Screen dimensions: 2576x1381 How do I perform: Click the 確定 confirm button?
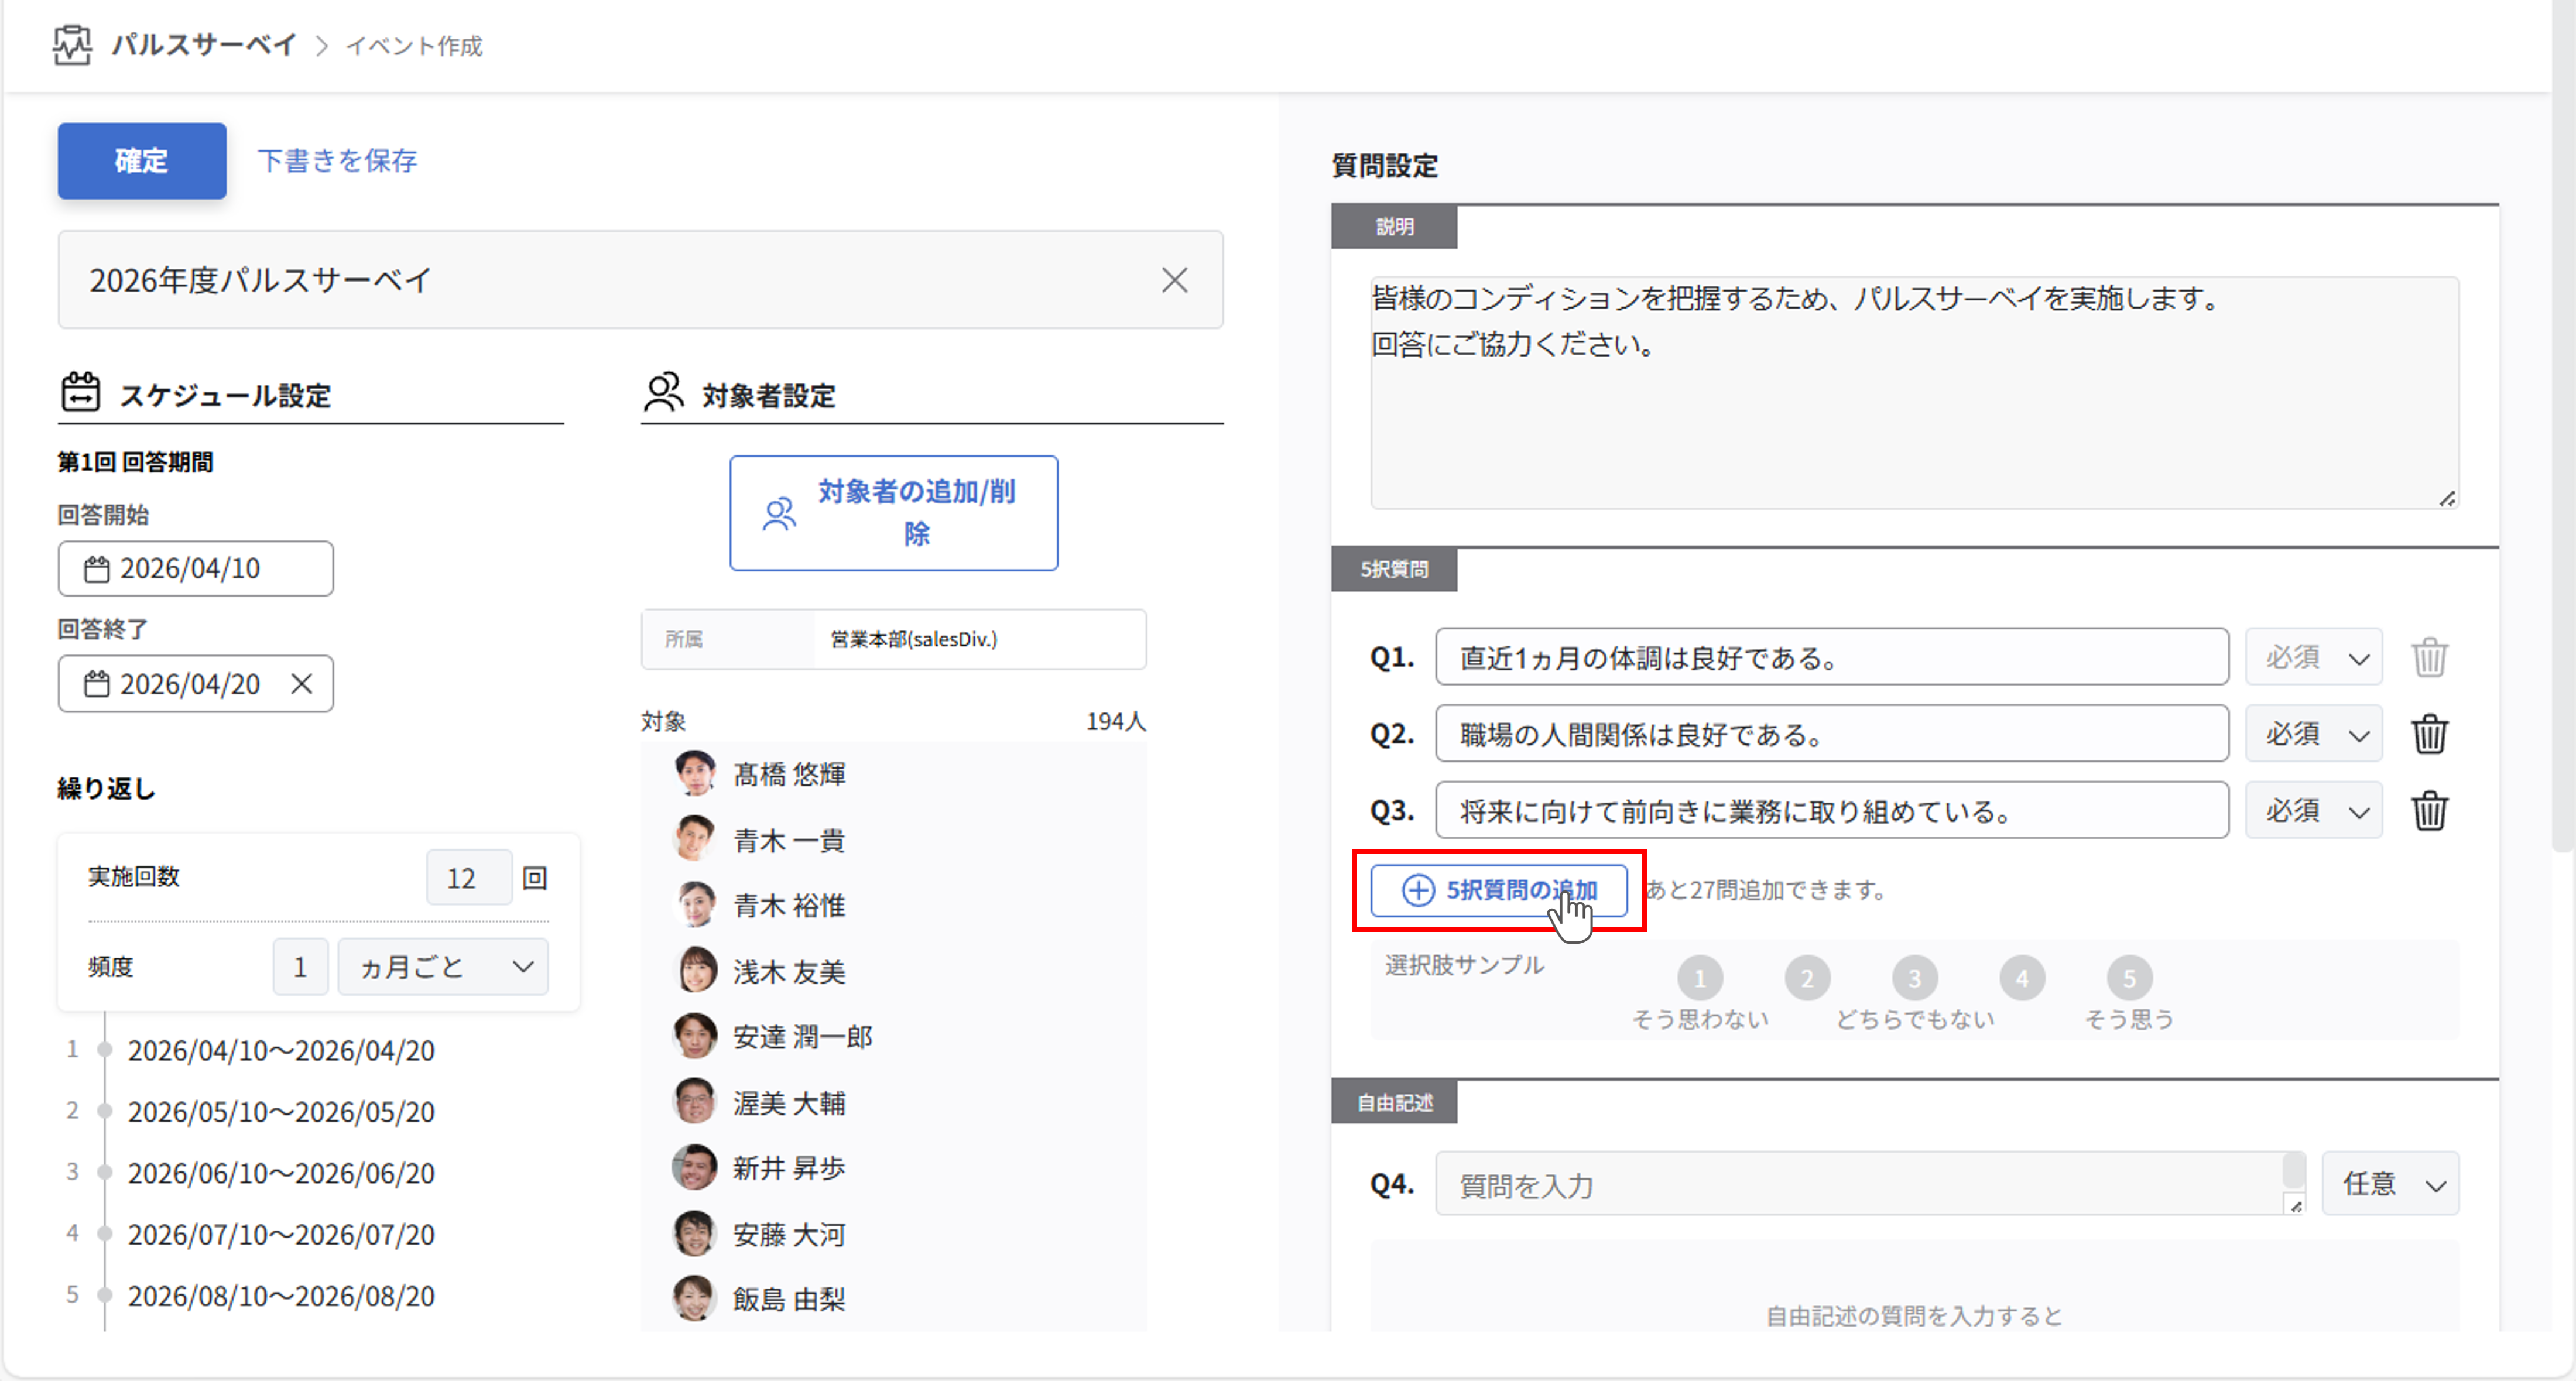[x=141, y=161]
